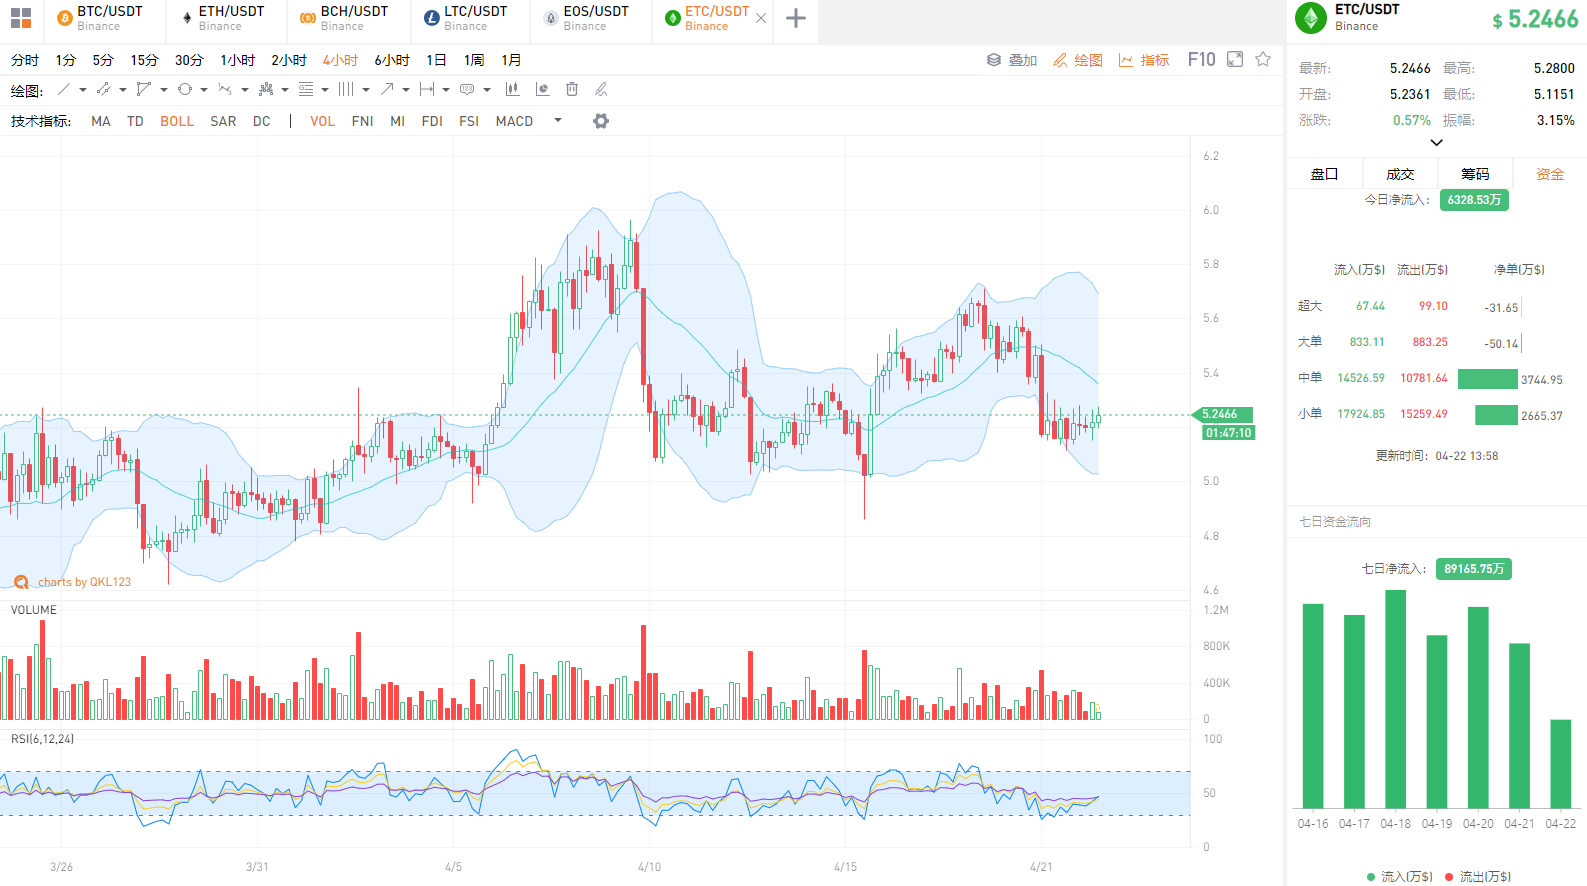Open the 成交 trades tab
Screen dimensions: 1587x886
1400,174
